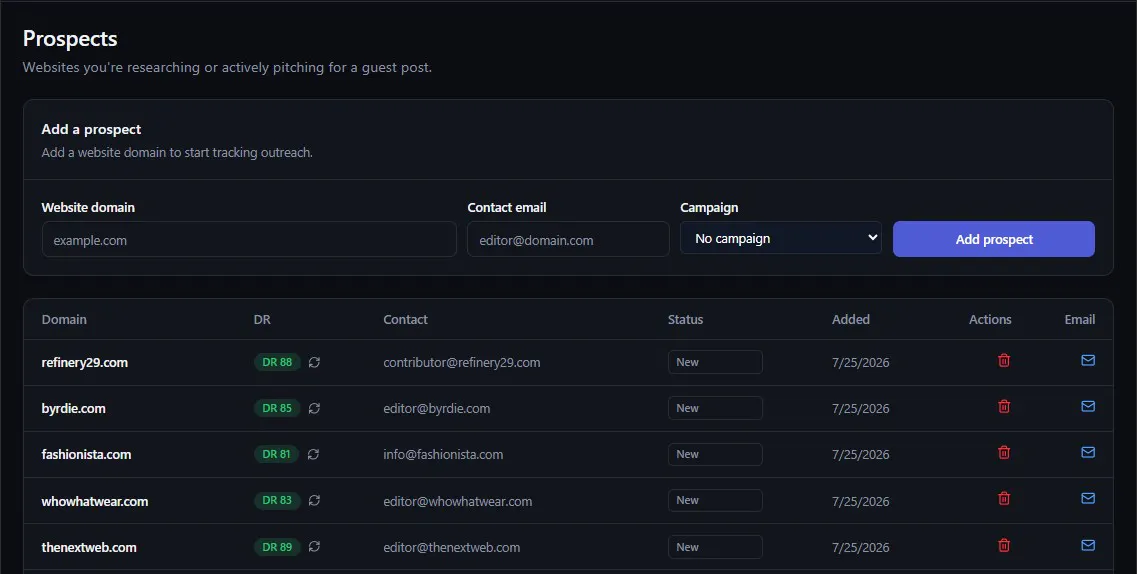Select the byrdie.com domain name
This screenshot has width=1137, height=574.
[x=73, y=409]
